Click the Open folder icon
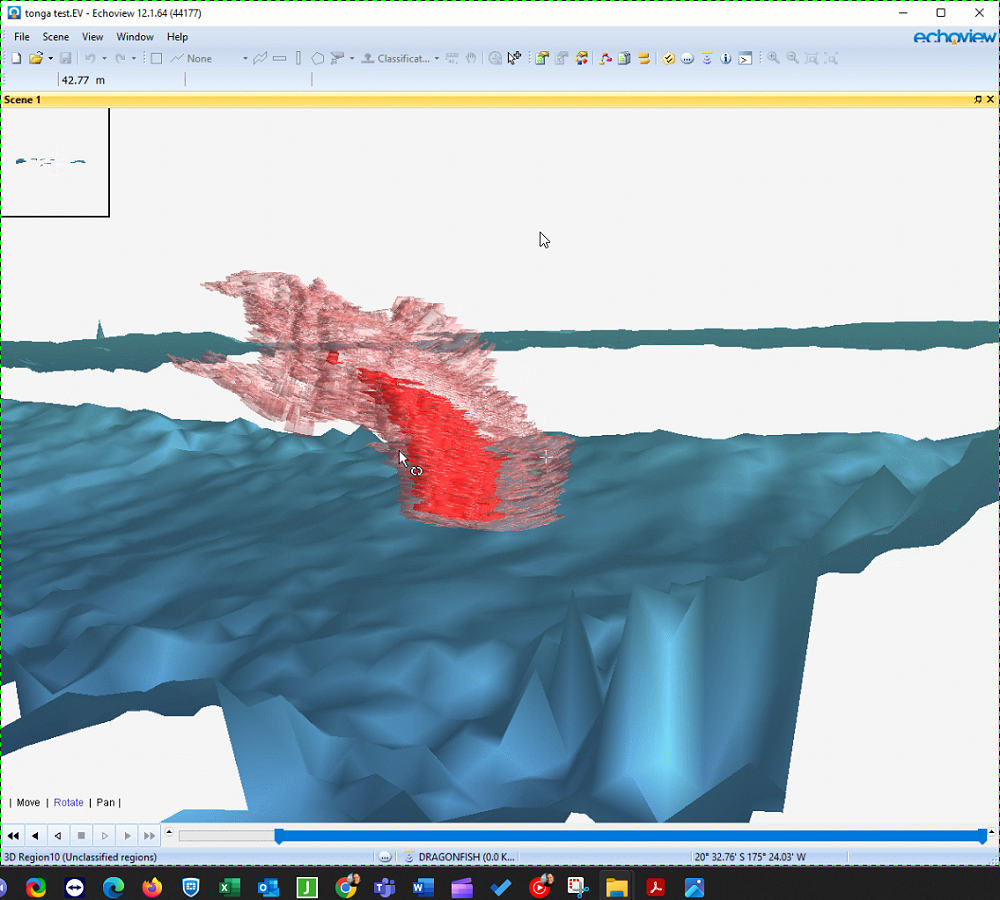Viewport: 1000px width, 900px height. tap(36, 58)
